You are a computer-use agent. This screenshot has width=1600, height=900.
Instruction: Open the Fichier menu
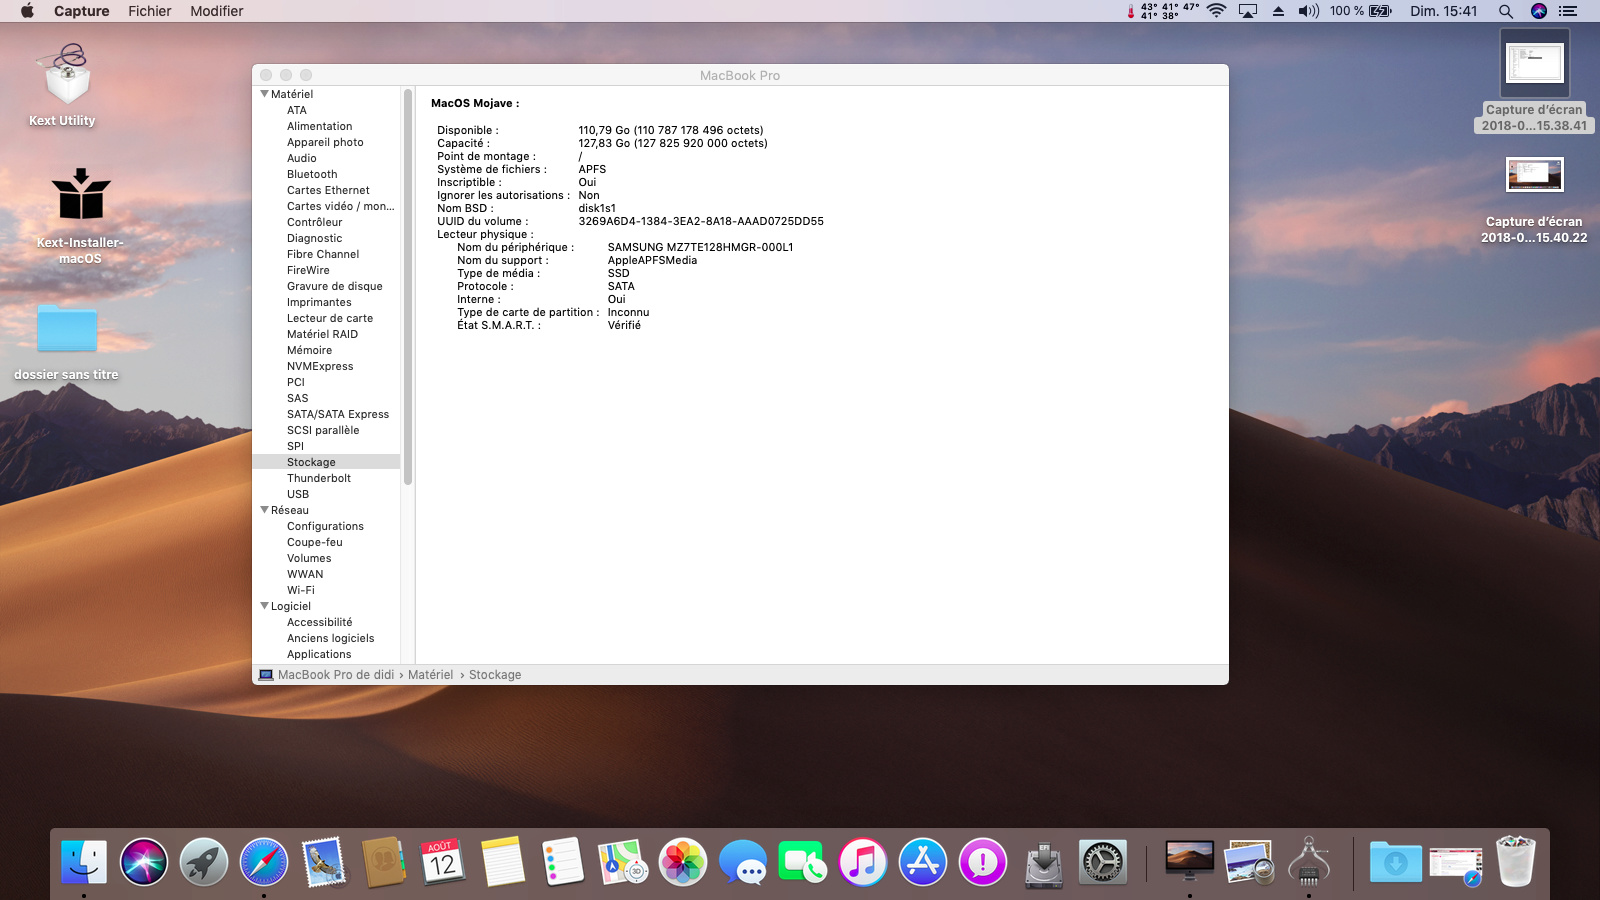click(x=150, y=11)
